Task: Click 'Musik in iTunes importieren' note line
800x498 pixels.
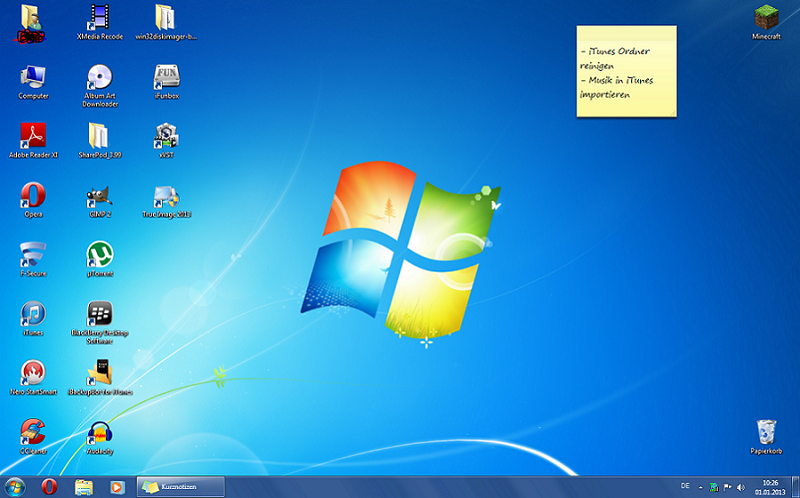Action: point(616,87)
